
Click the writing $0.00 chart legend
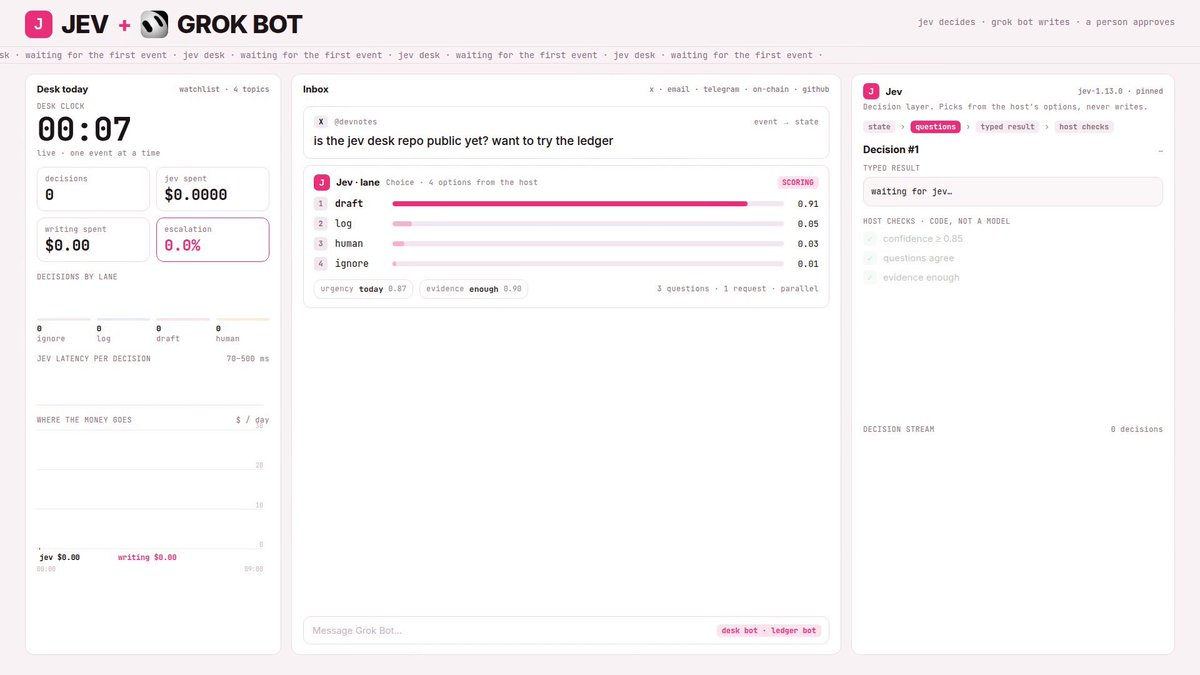(147, 557)
